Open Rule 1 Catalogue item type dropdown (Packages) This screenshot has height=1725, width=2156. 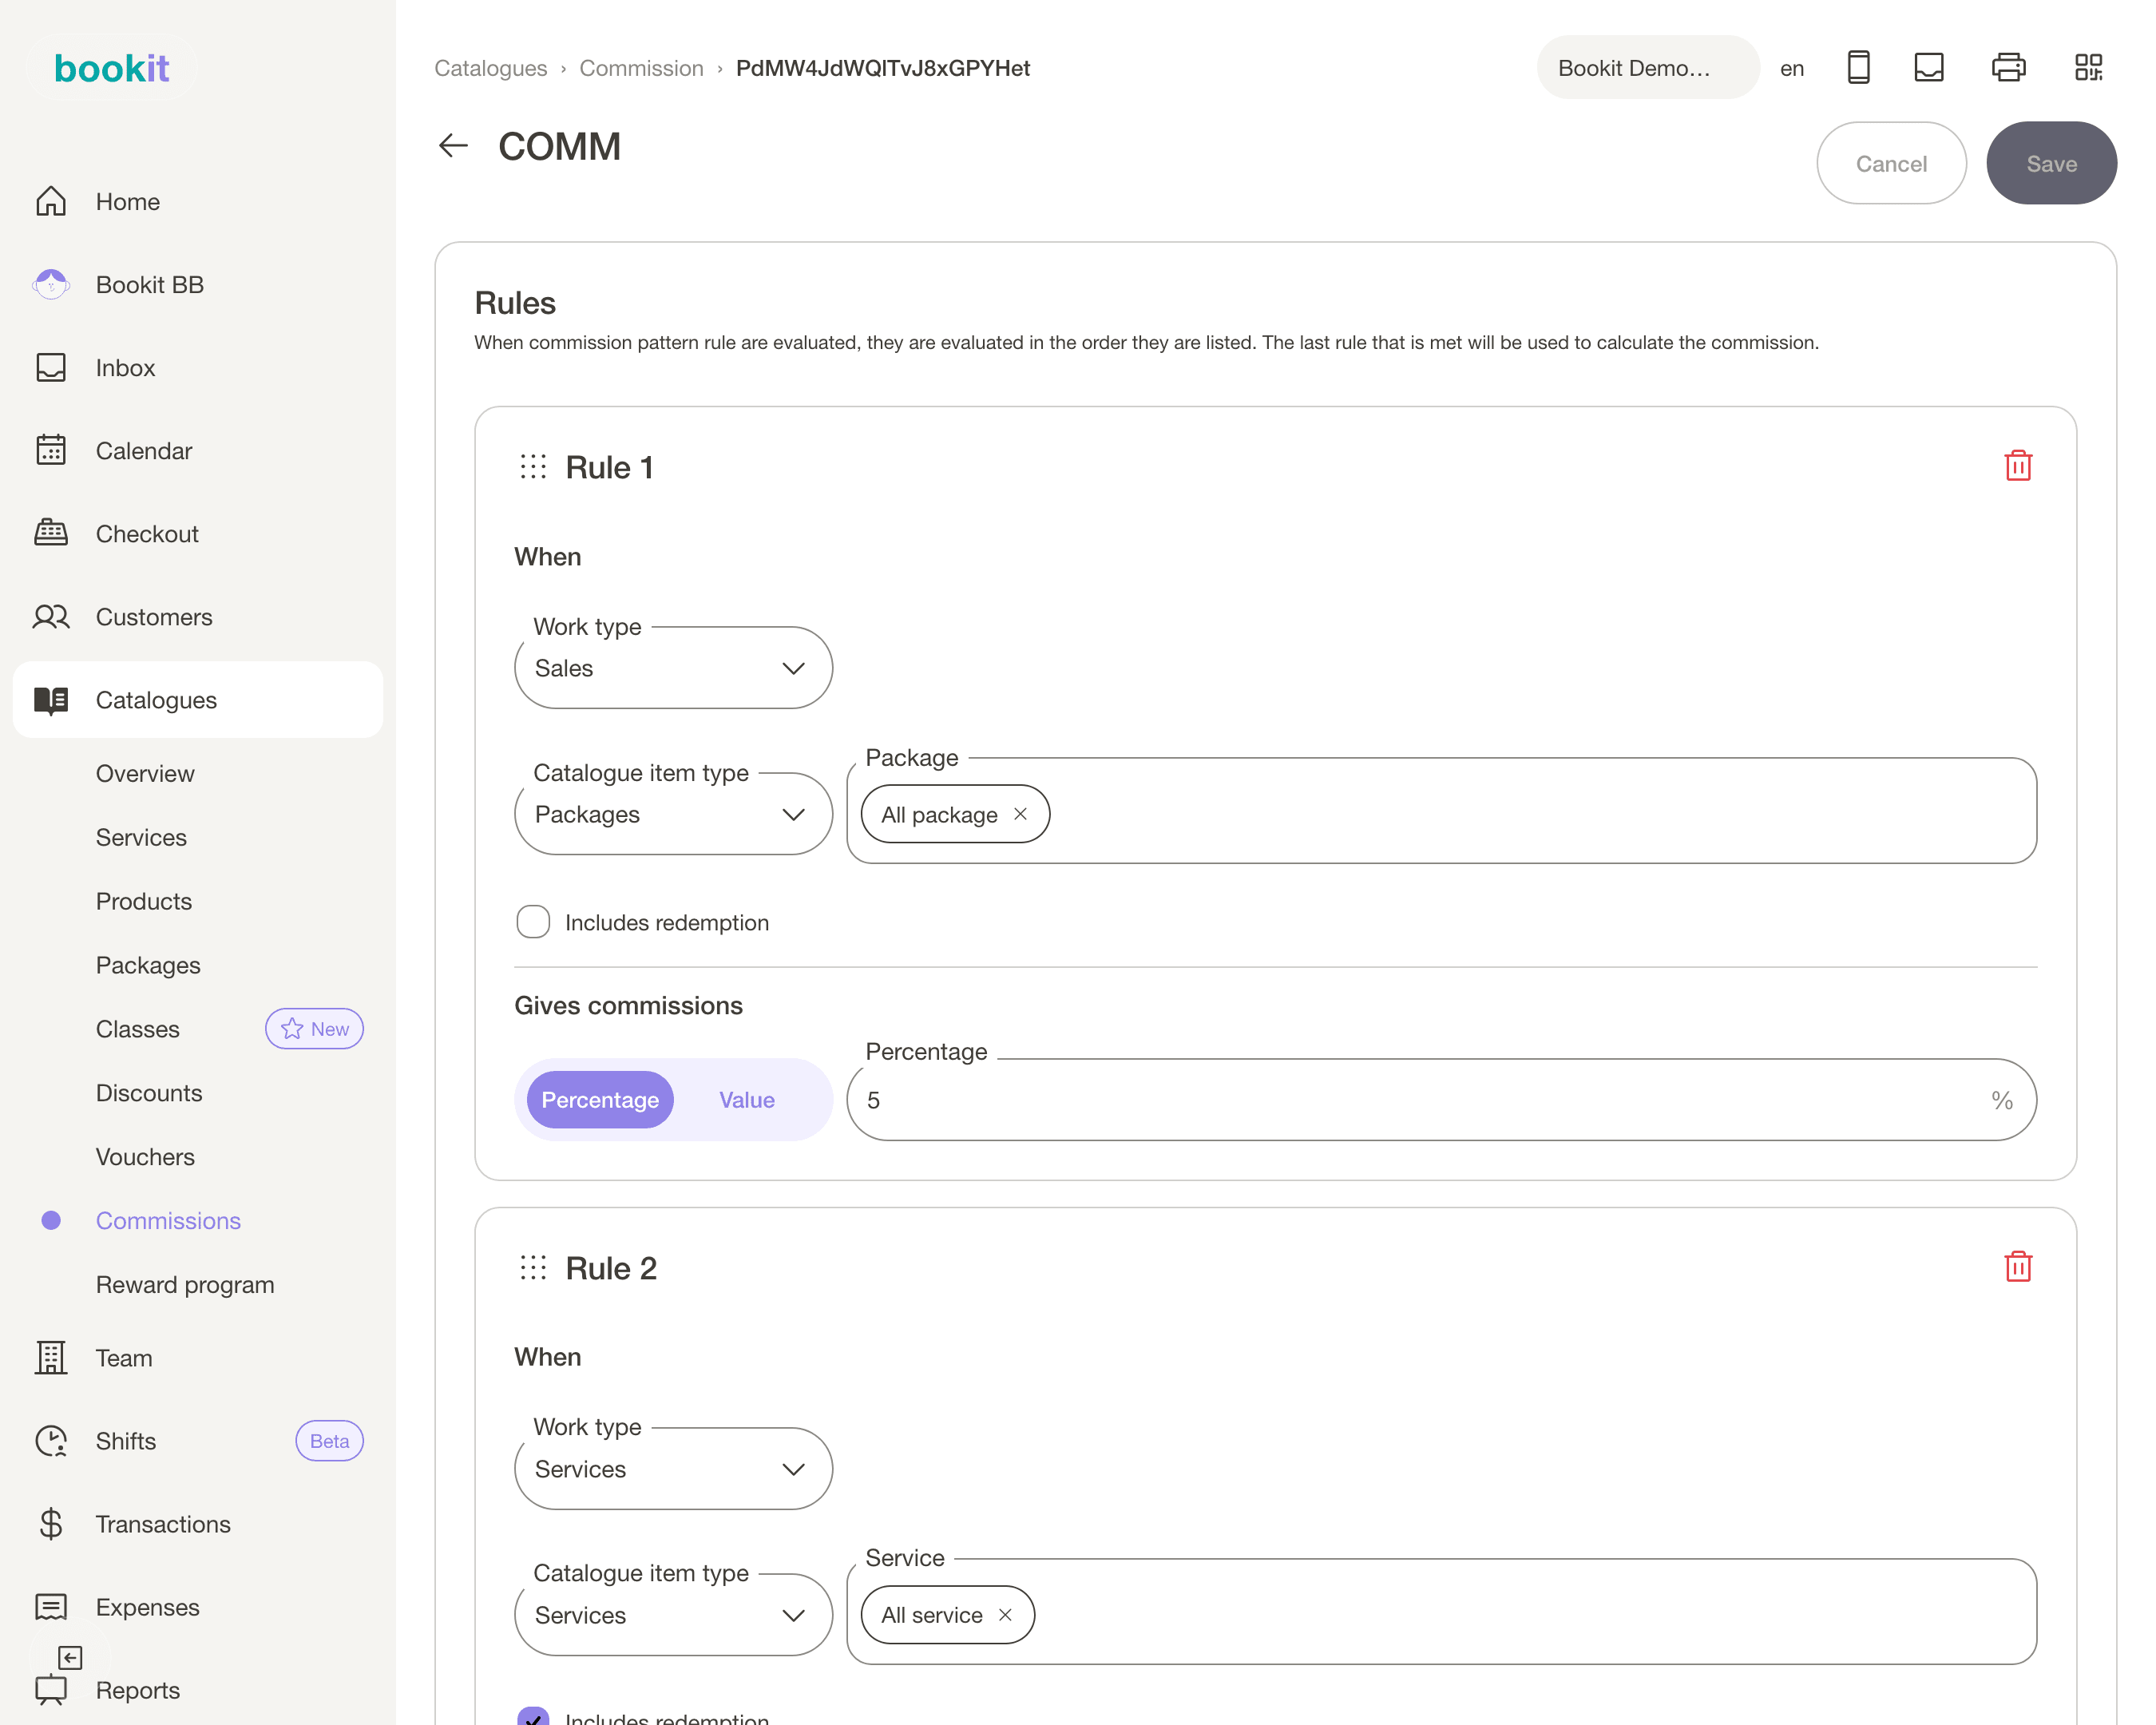(x=673, y=814)
